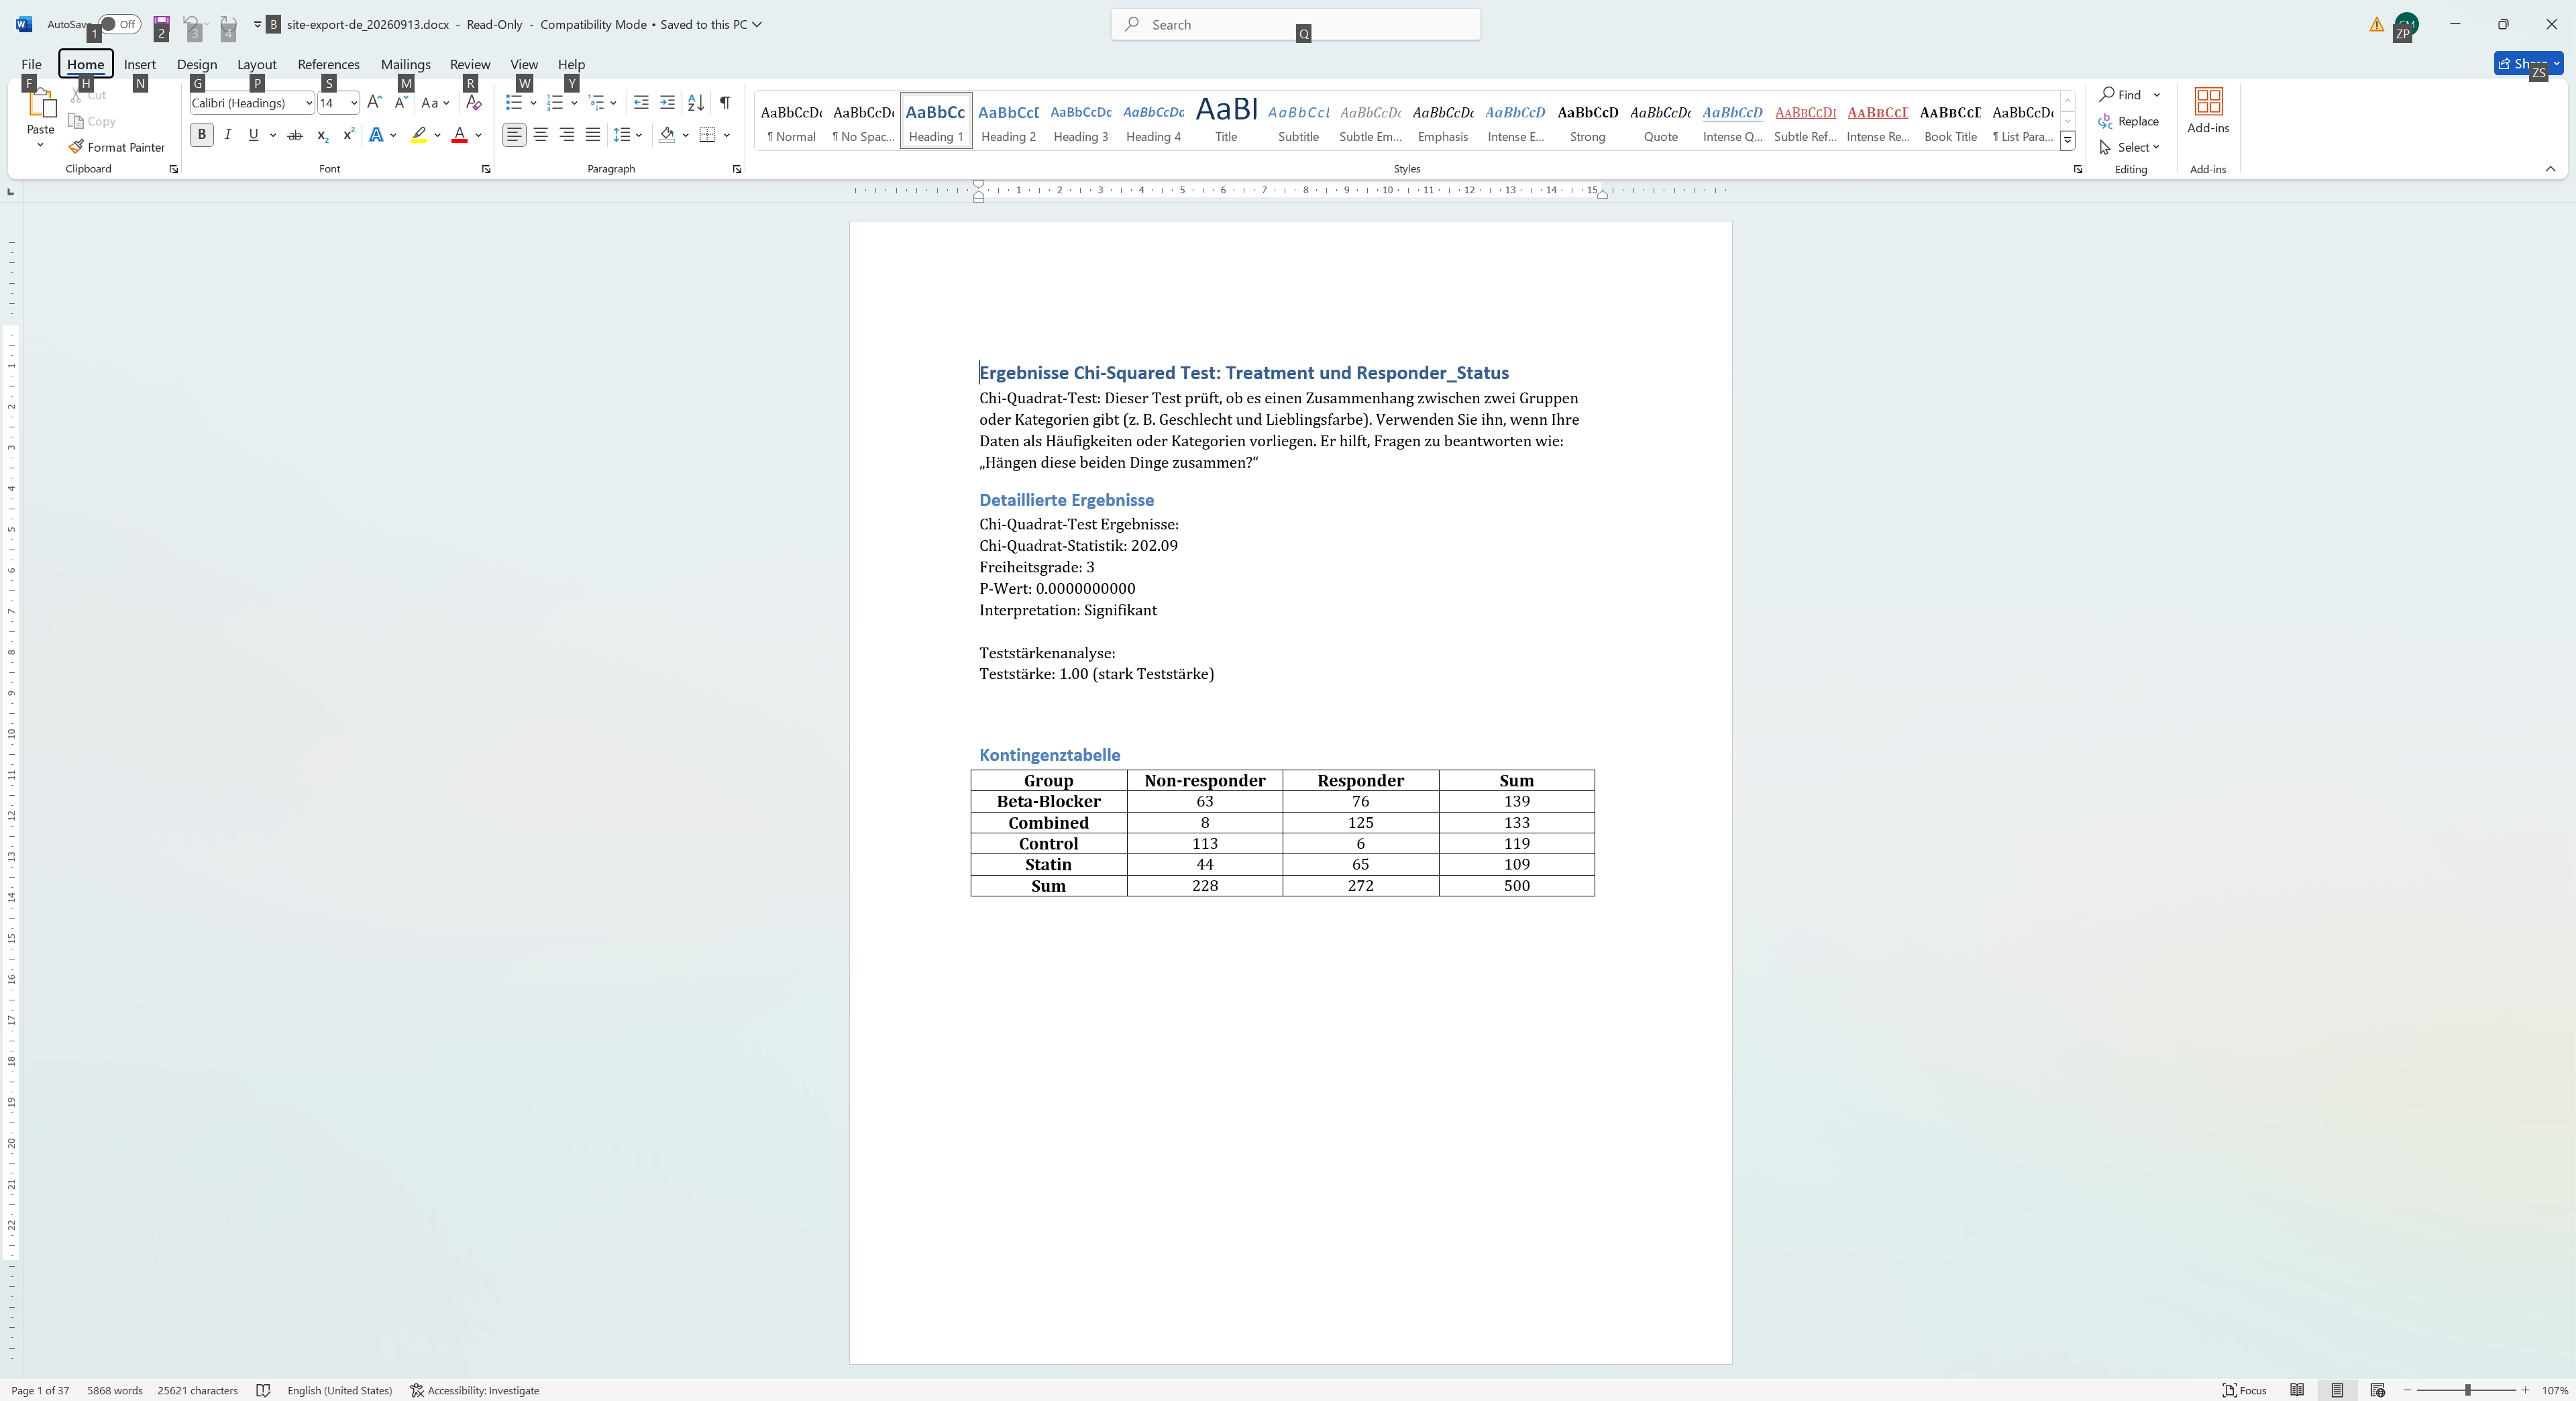Toggle Italic formatting button
The width and height of the screenshot is (2576, 1401).
227,134
